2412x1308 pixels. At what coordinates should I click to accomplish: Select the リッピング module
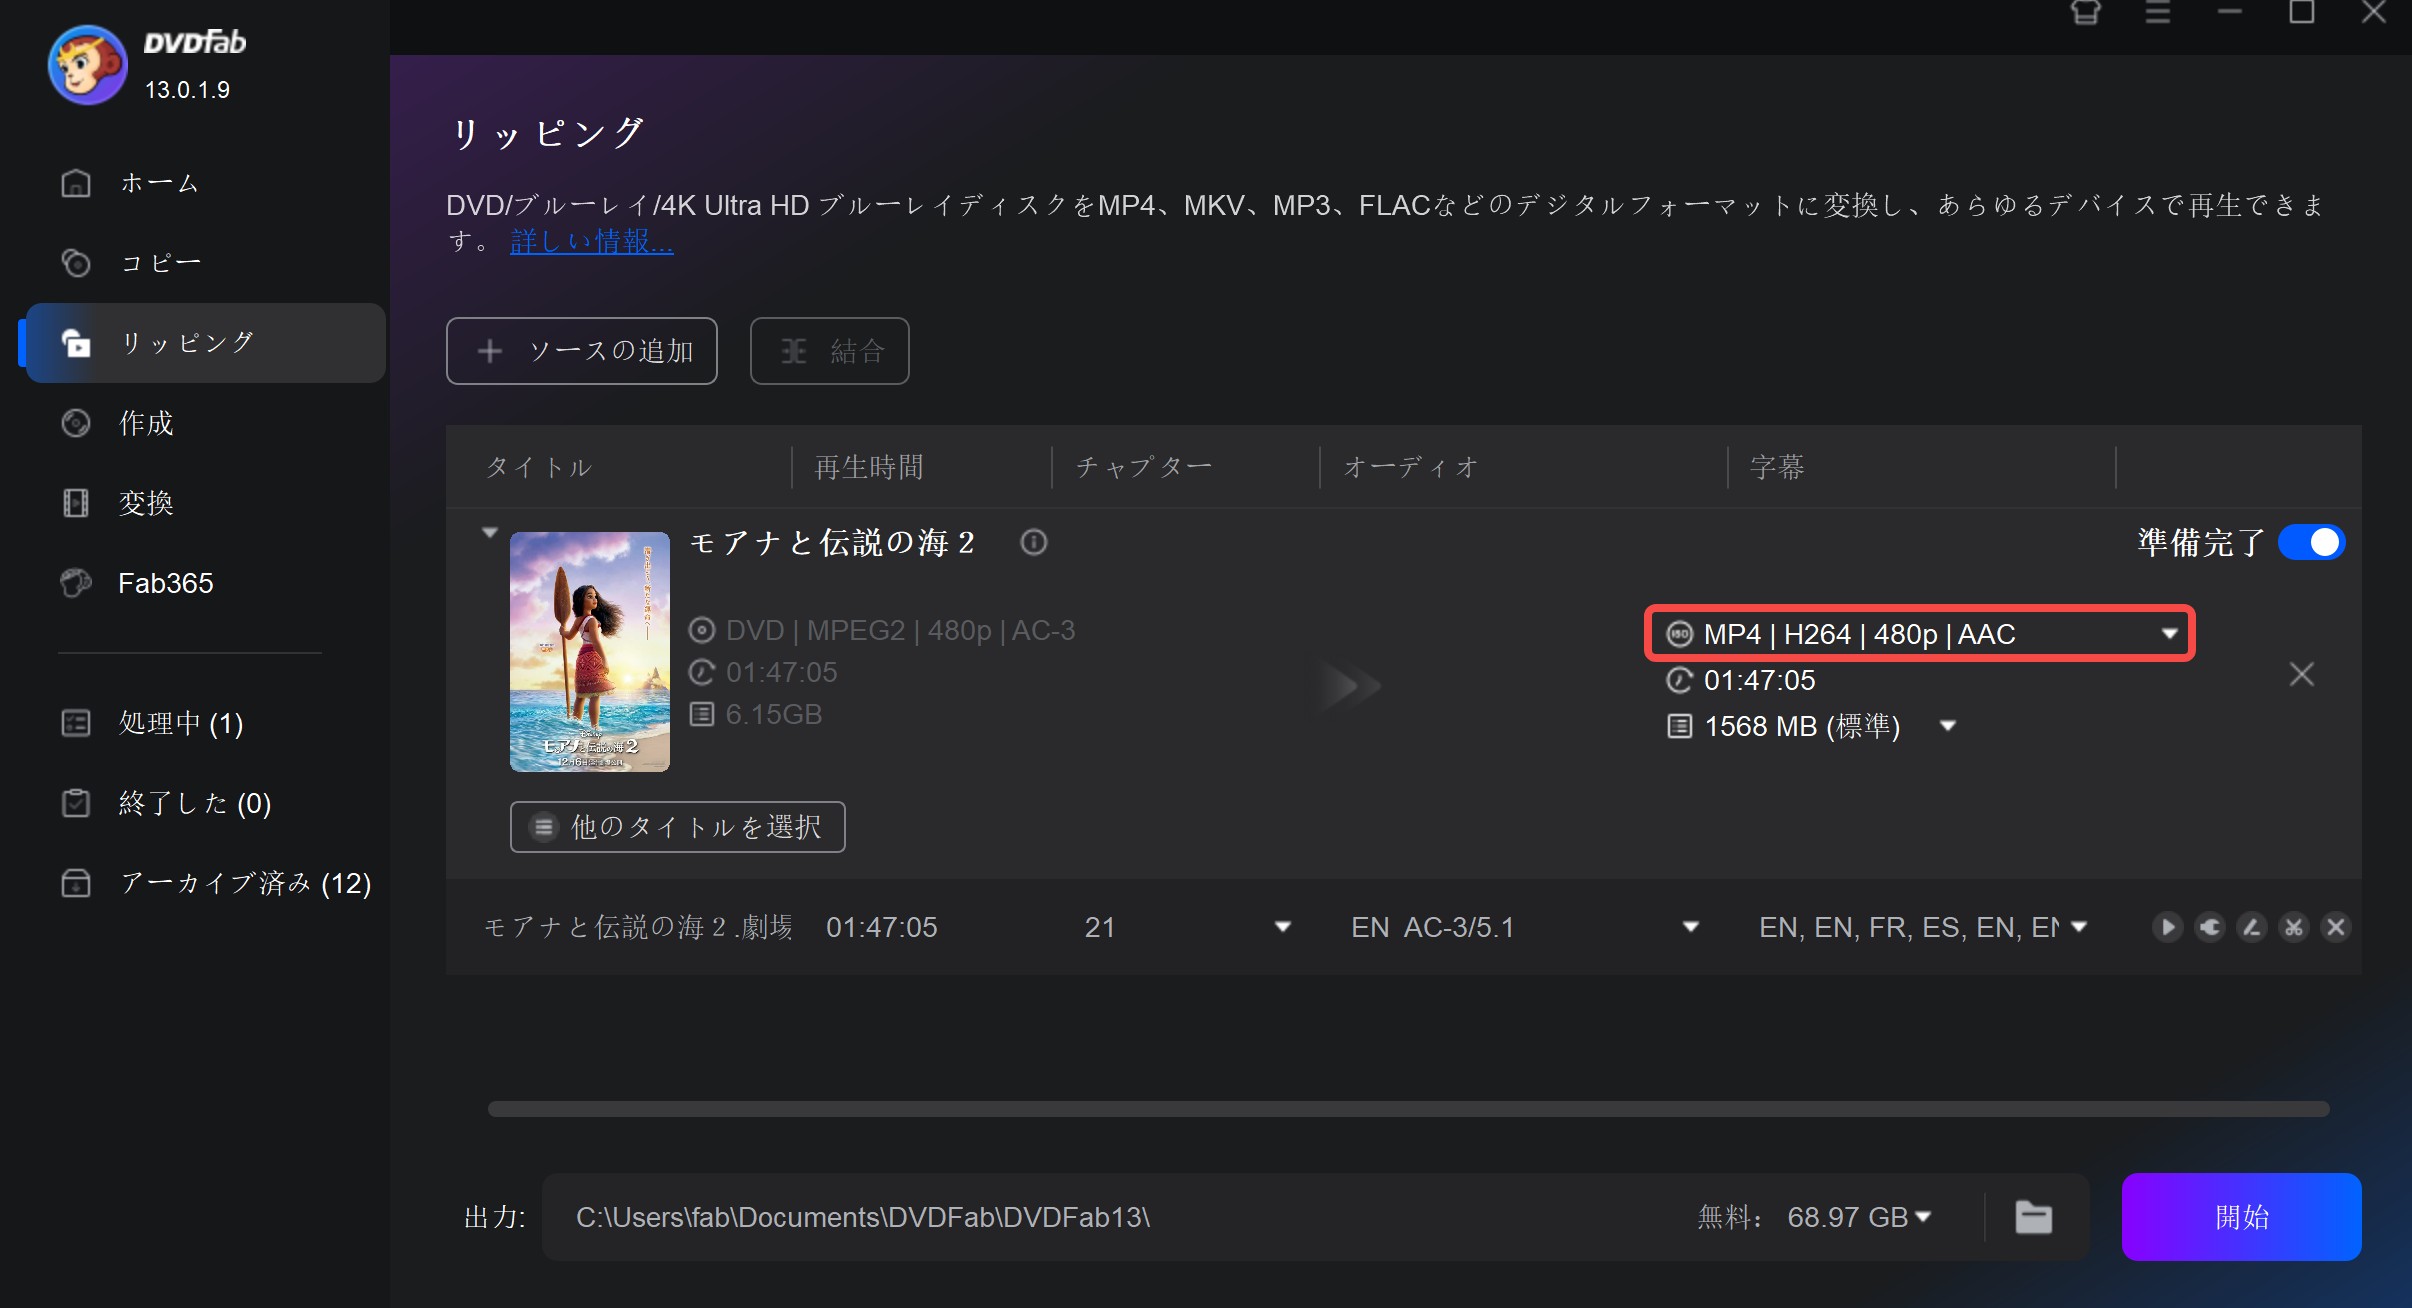click(205, 343)
